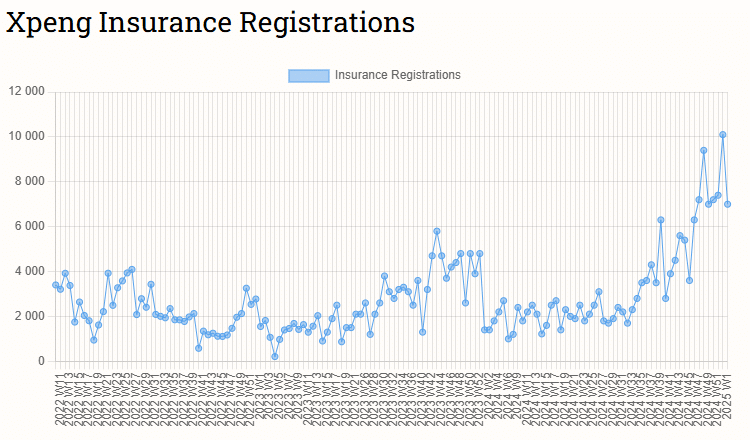
Task: Toggle the Insurance Registrations dataset legend label
Action: (x=397, y=75)
